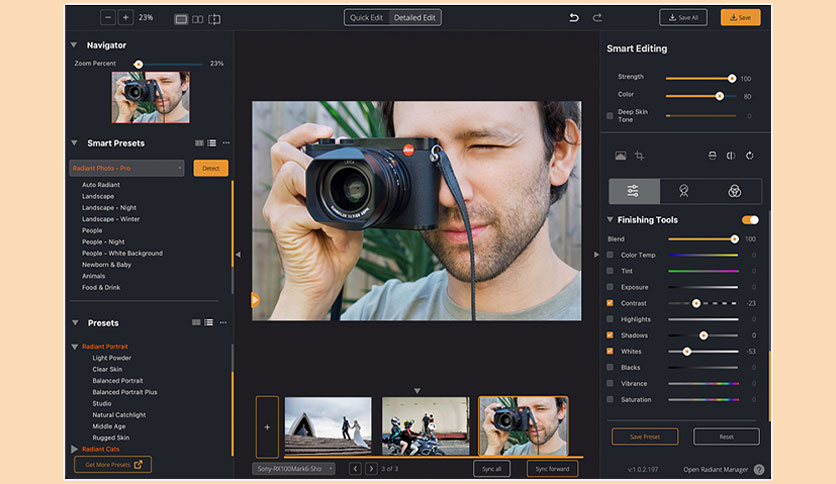This screenshot has height=484, width=836.
Task: Click the Detect button
Action: (x=211, y=168)
